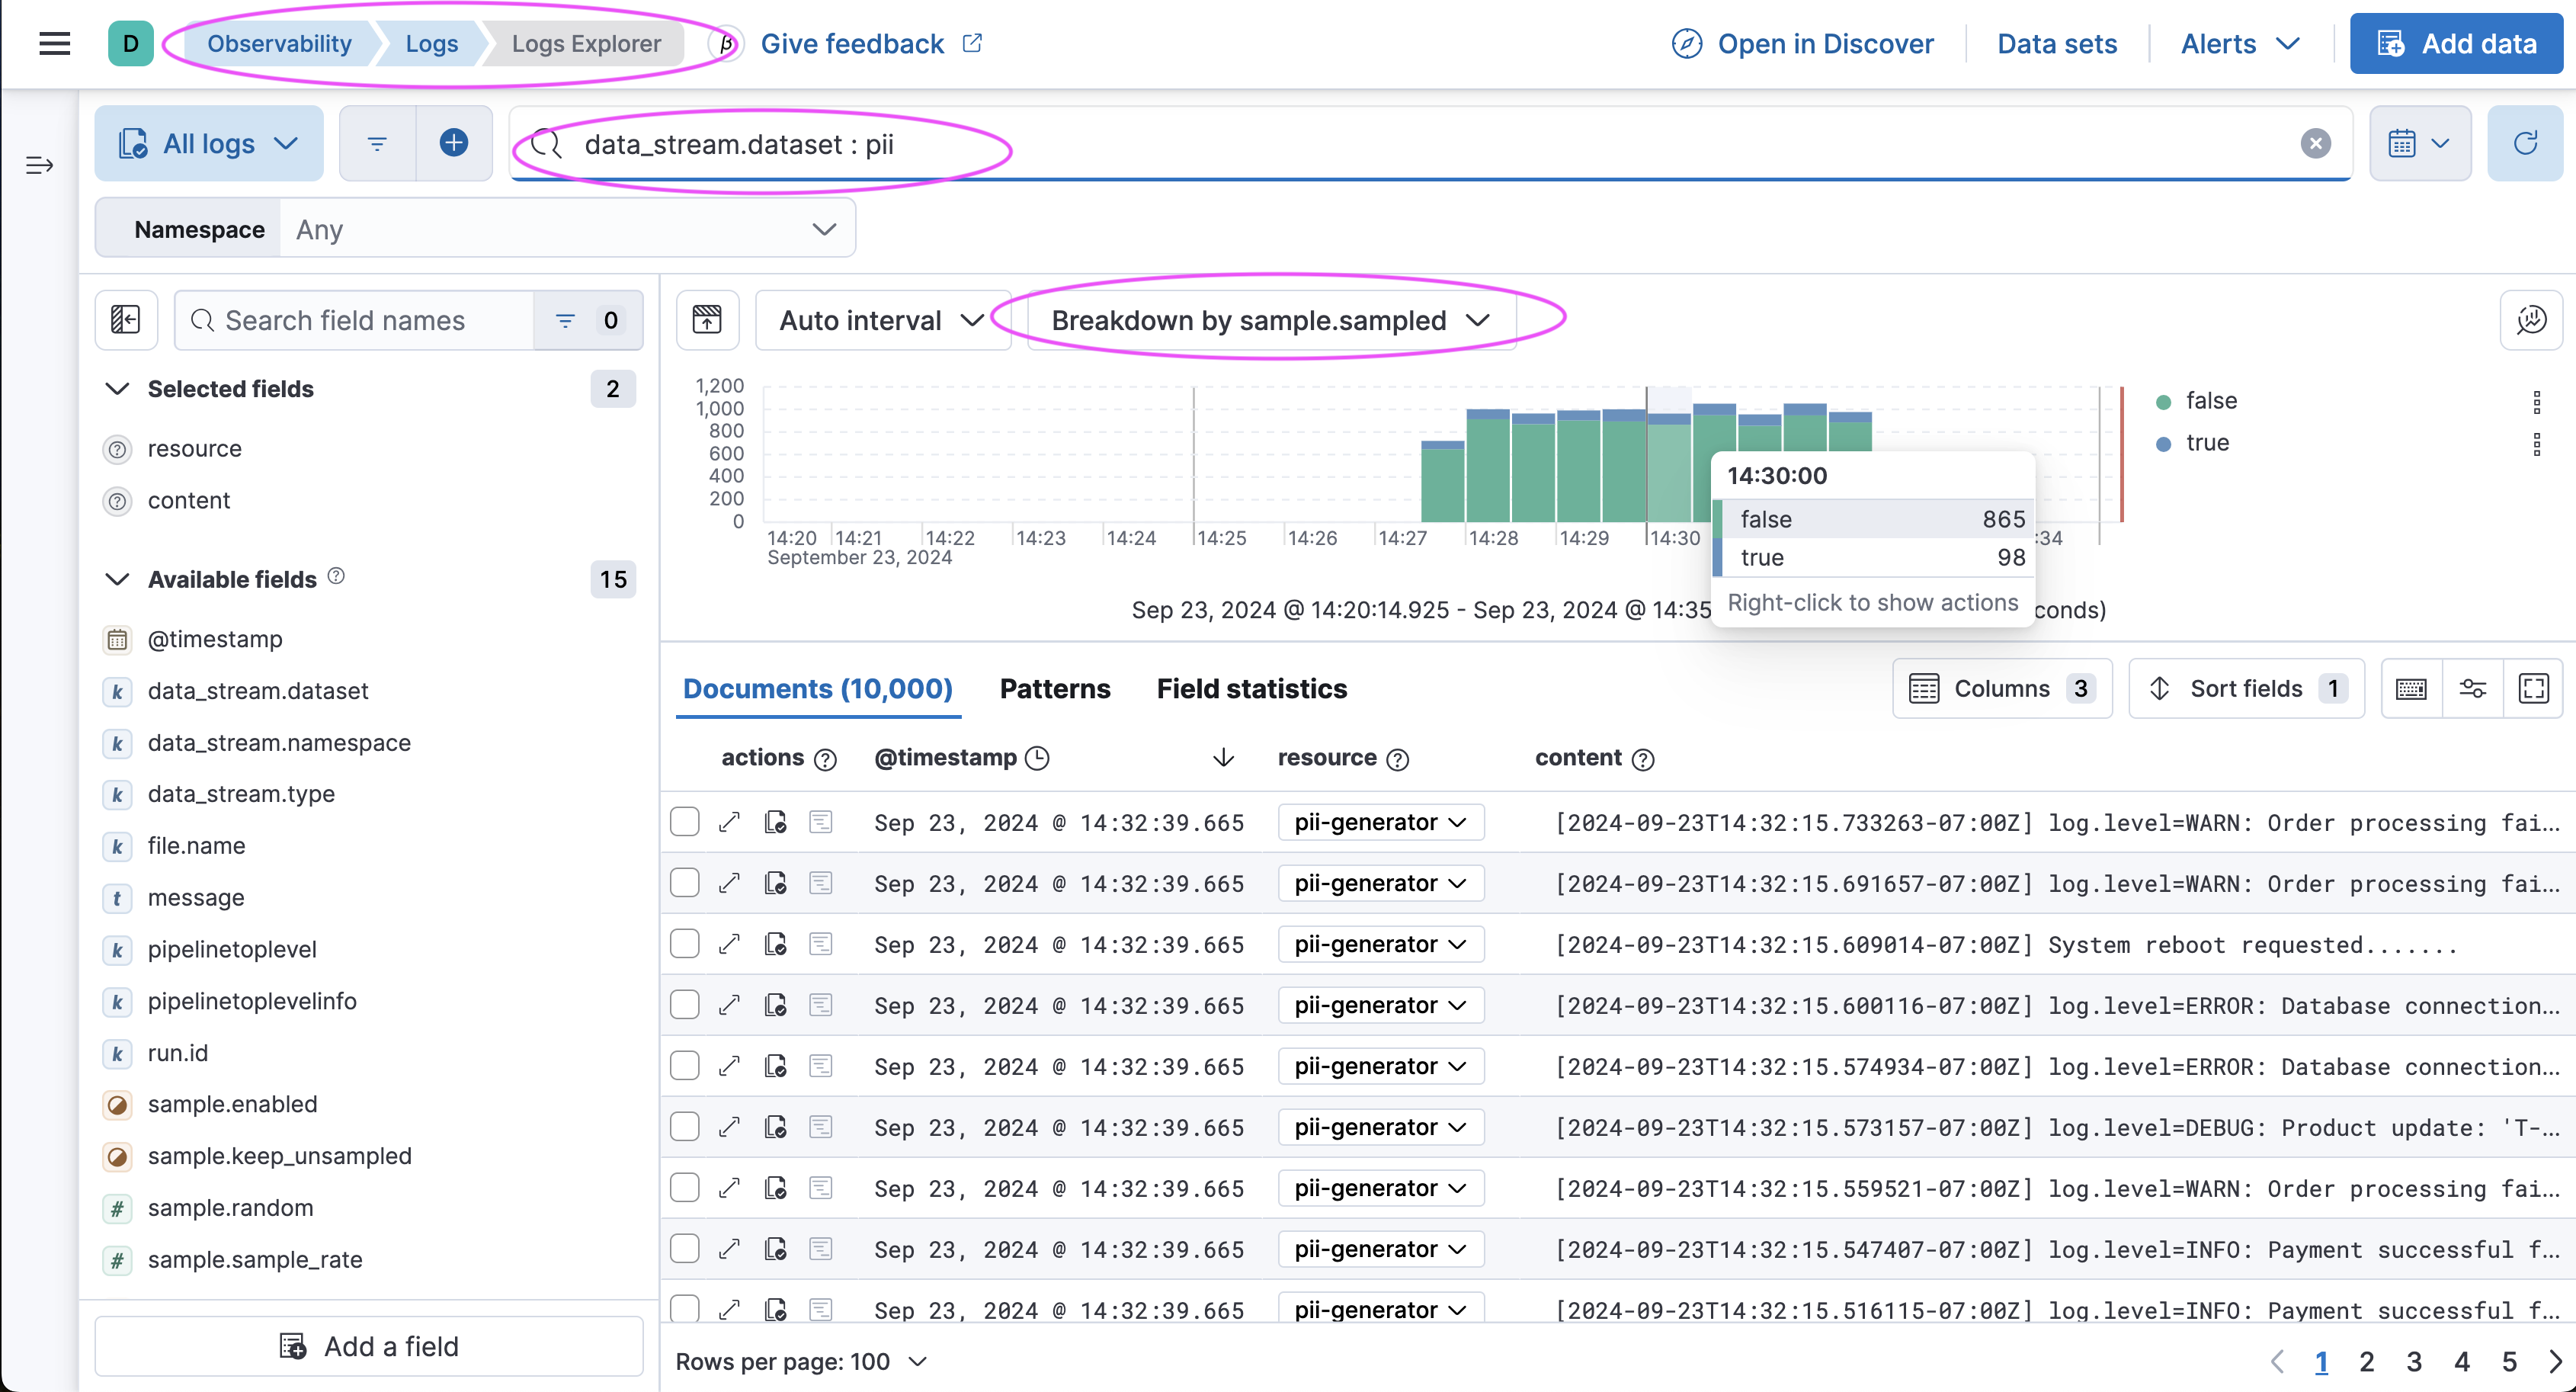2576x1392 pixels.
Task: Click the hide sidebar collapse icon
Action: click(126, 320)
